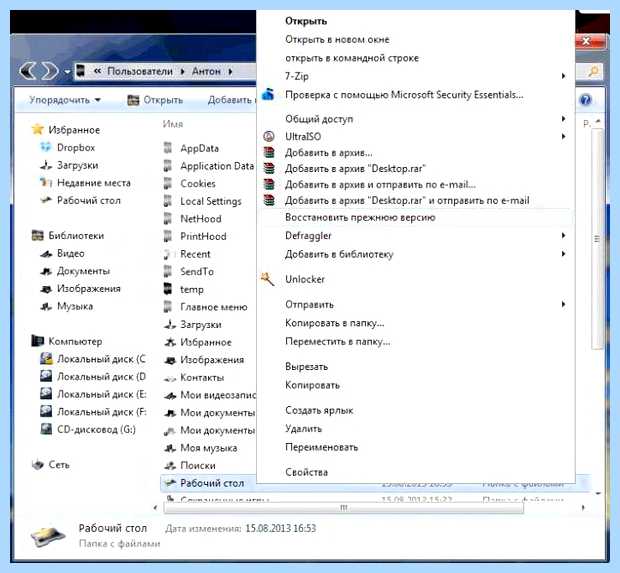Click the Unlocker wand icon
The height and width of the screenshot is (573, 620).
268,279
